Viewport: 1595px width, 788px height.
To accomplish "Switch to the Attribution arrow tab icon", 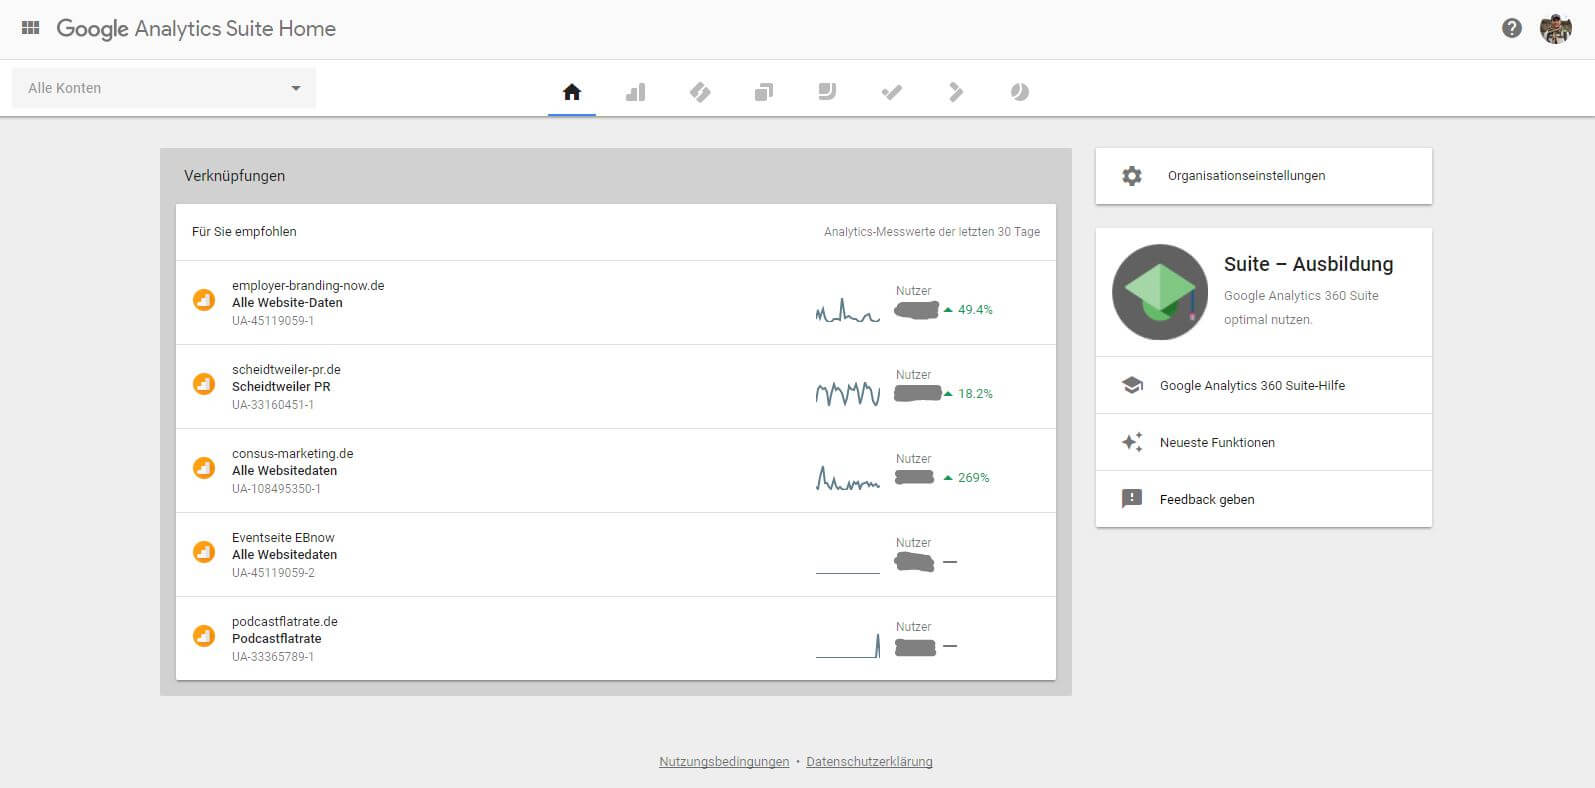I will 956,92.
